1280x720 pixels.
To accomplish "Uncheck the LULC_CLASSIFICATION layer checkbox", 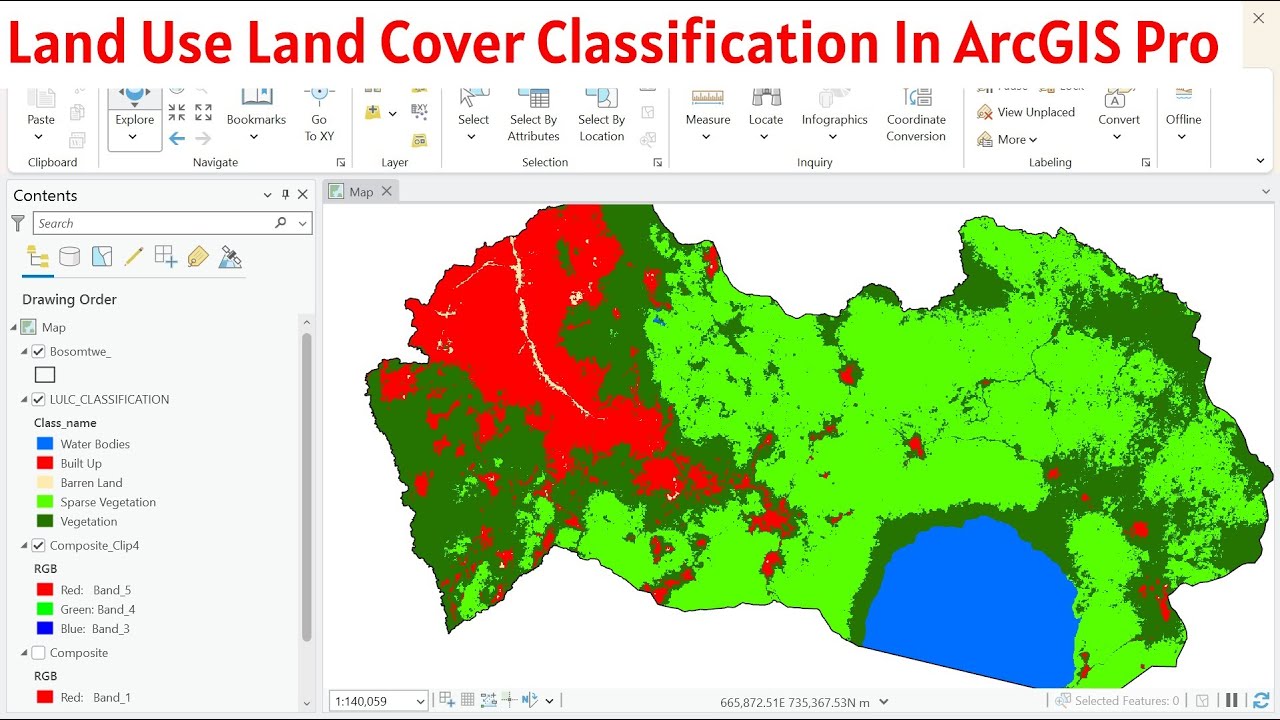I will coord(38,399).
